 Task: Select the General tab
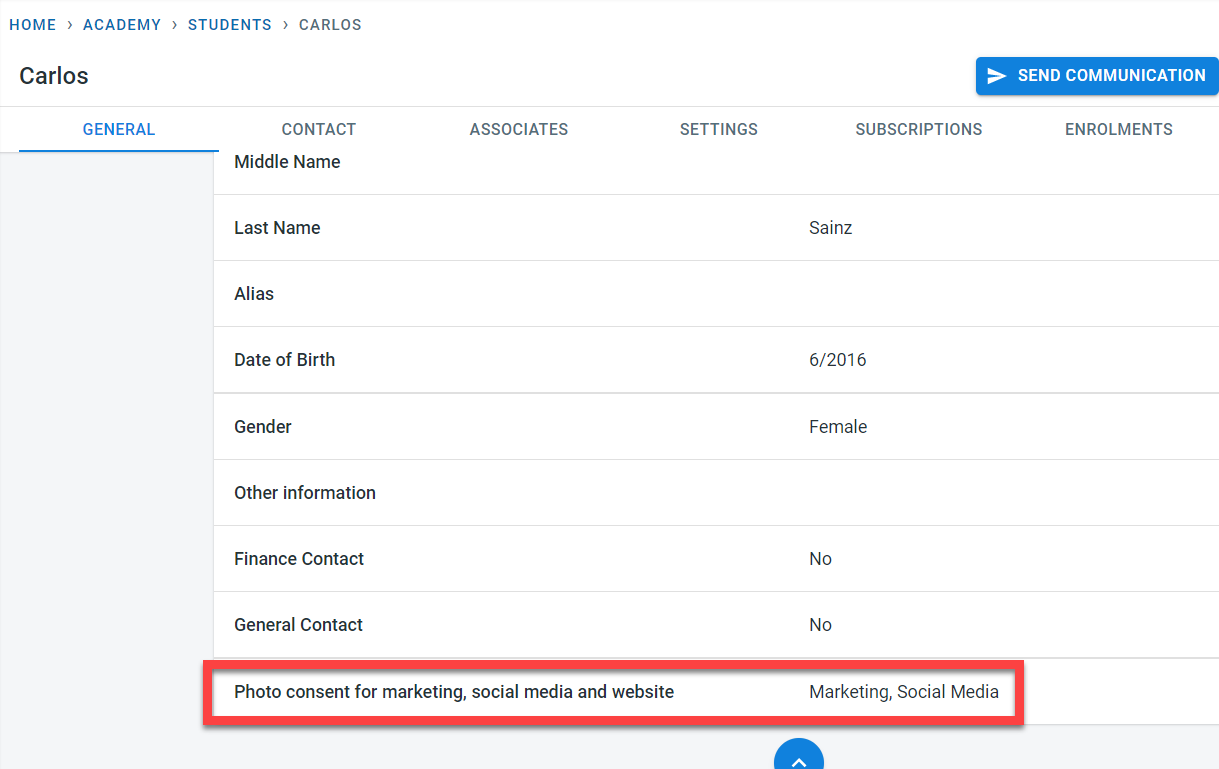coord(119,129)
